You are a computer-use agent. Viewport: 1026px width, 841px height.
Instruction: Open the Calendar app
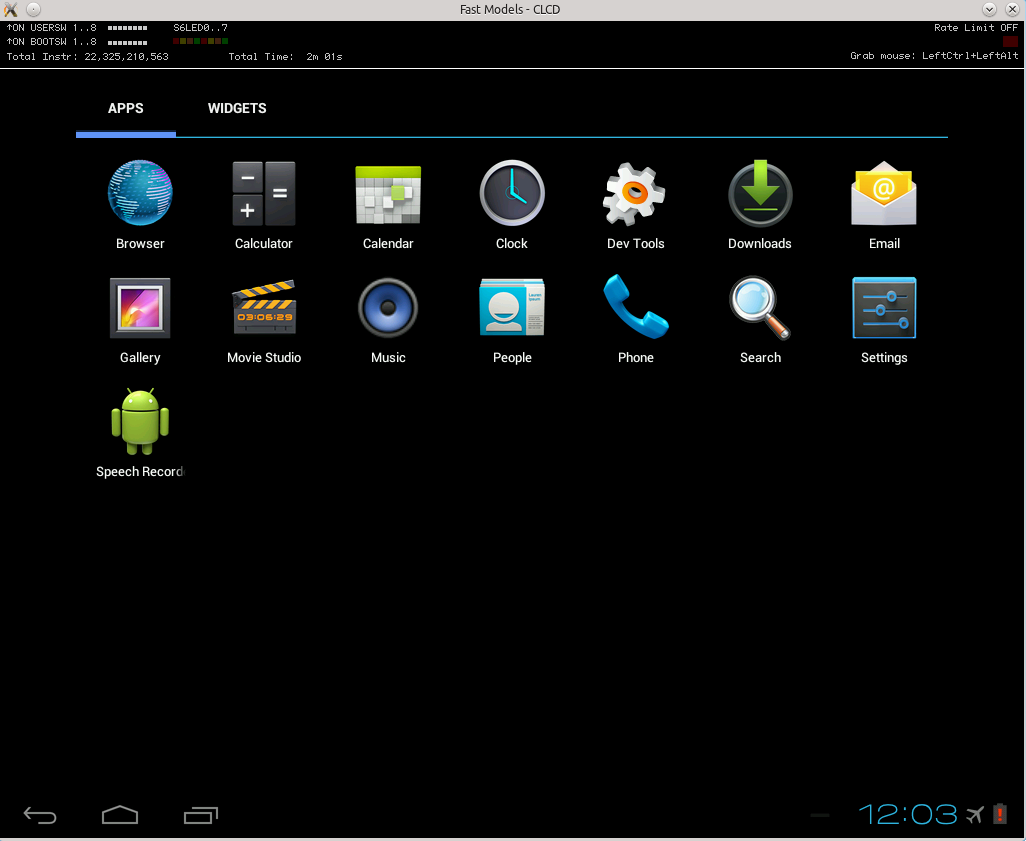tap(387, 193)
